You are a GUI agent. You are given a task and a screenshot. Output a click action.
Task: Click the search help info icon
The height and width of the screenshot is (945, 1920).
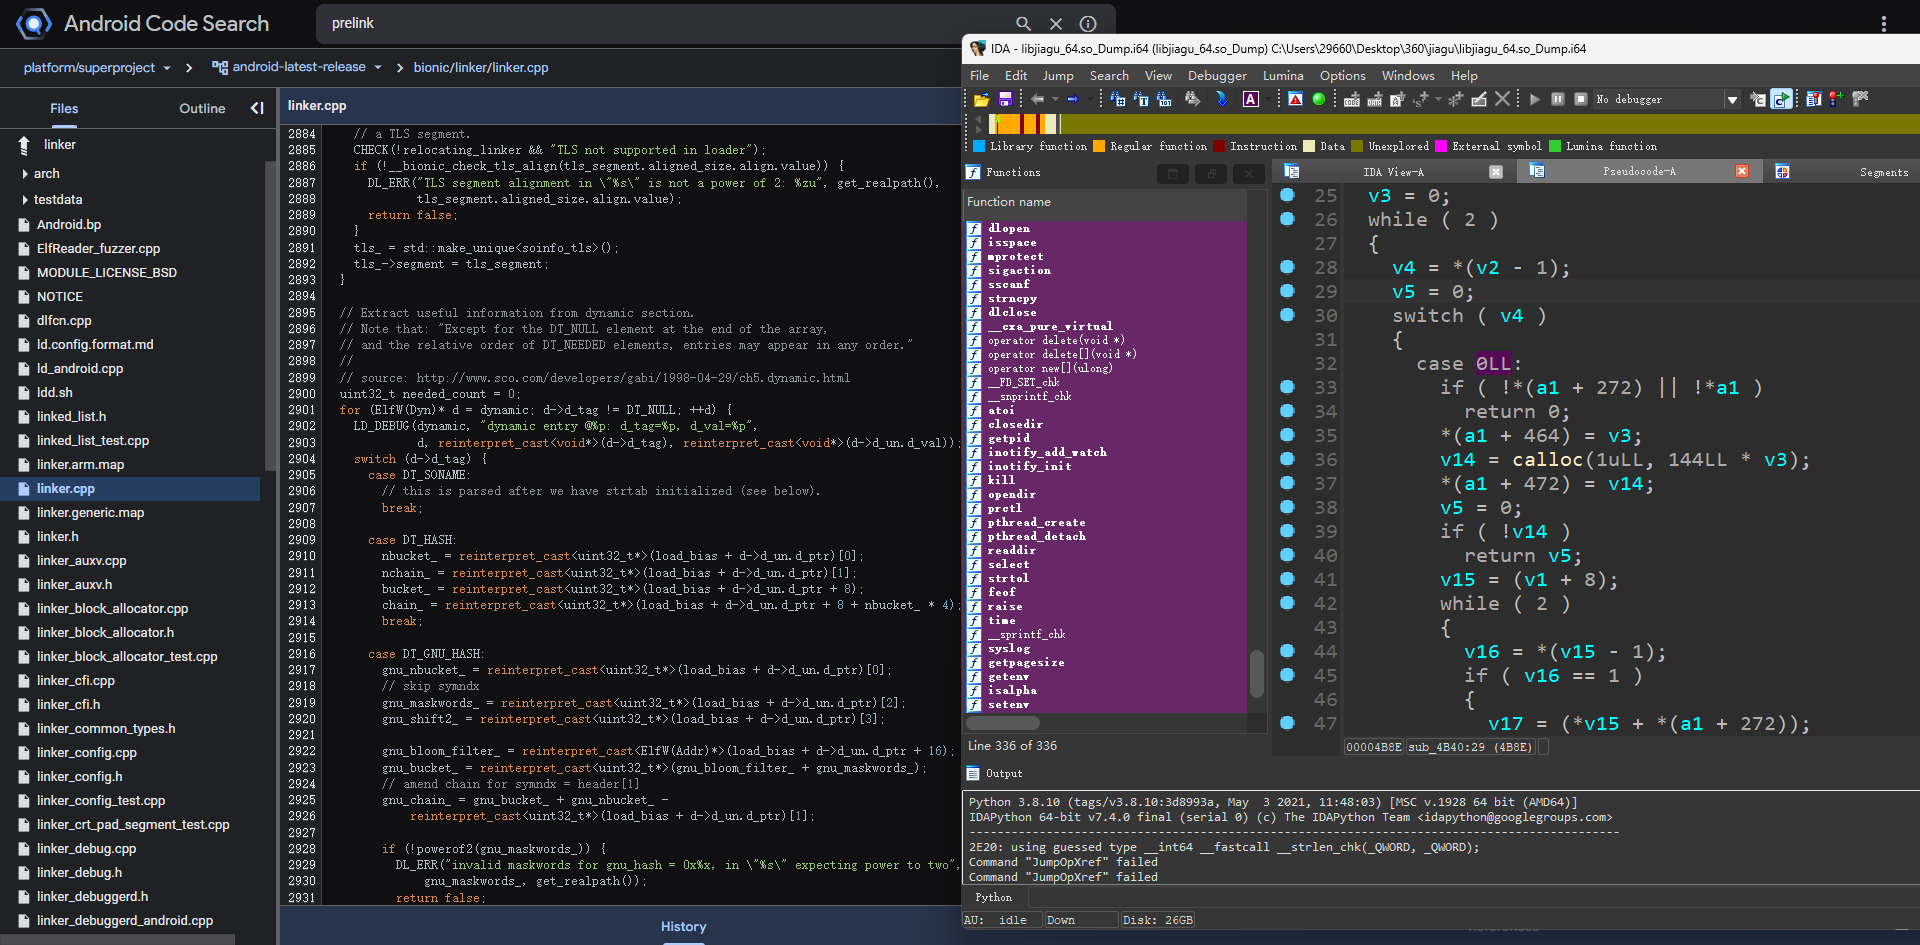coord(1088,23)
